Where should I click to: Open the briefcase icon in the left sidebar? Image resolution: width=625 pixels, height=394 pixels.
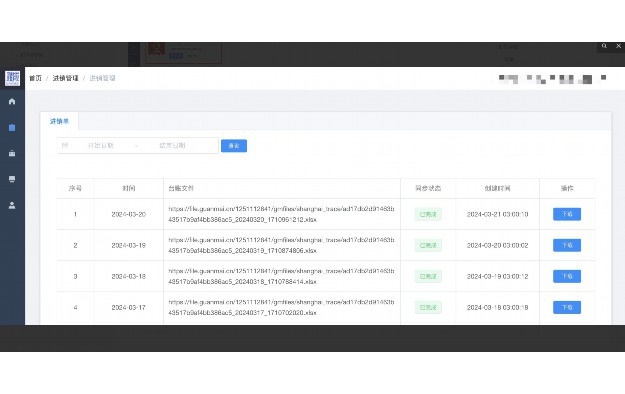12,153
